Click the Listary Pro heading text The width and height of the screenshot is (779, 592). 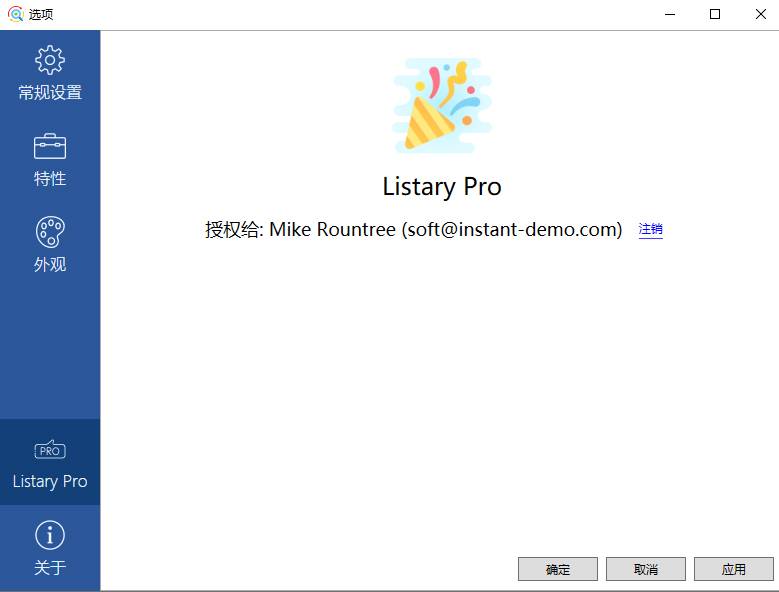(442, 187)
